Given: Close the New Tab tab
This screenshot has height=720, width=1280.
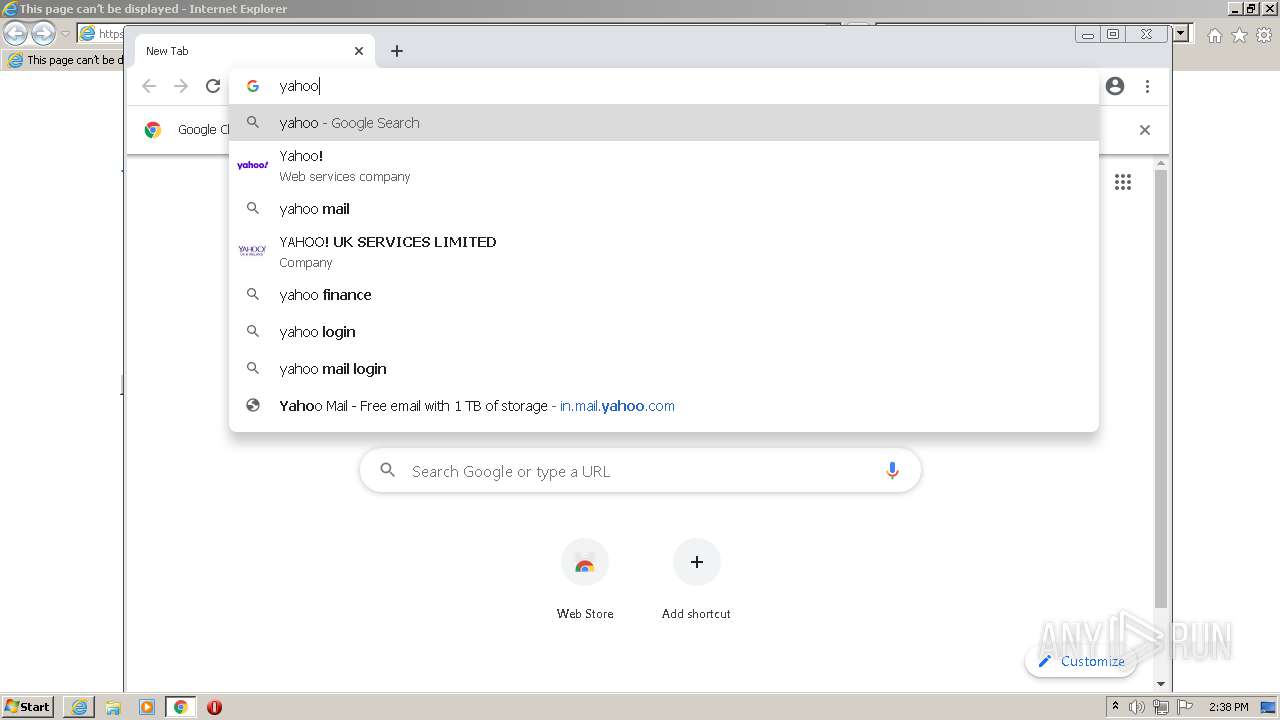Looking at the screenshot, I should 359,51.
